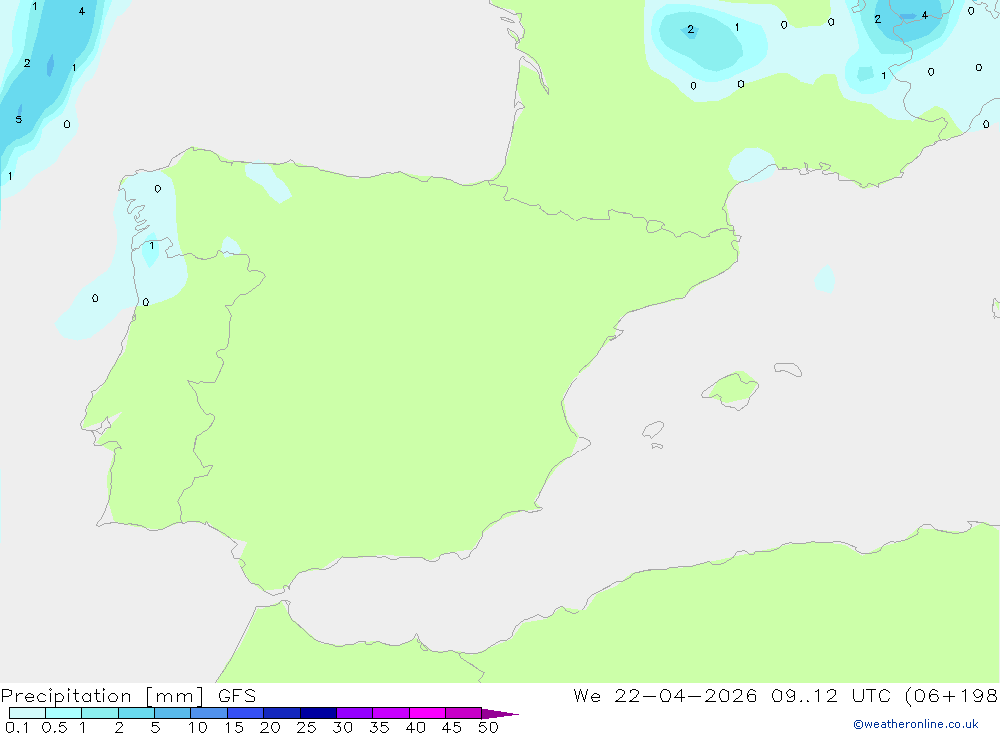
Task: Click the Mallorca island on the map
Action: (731, 389)
